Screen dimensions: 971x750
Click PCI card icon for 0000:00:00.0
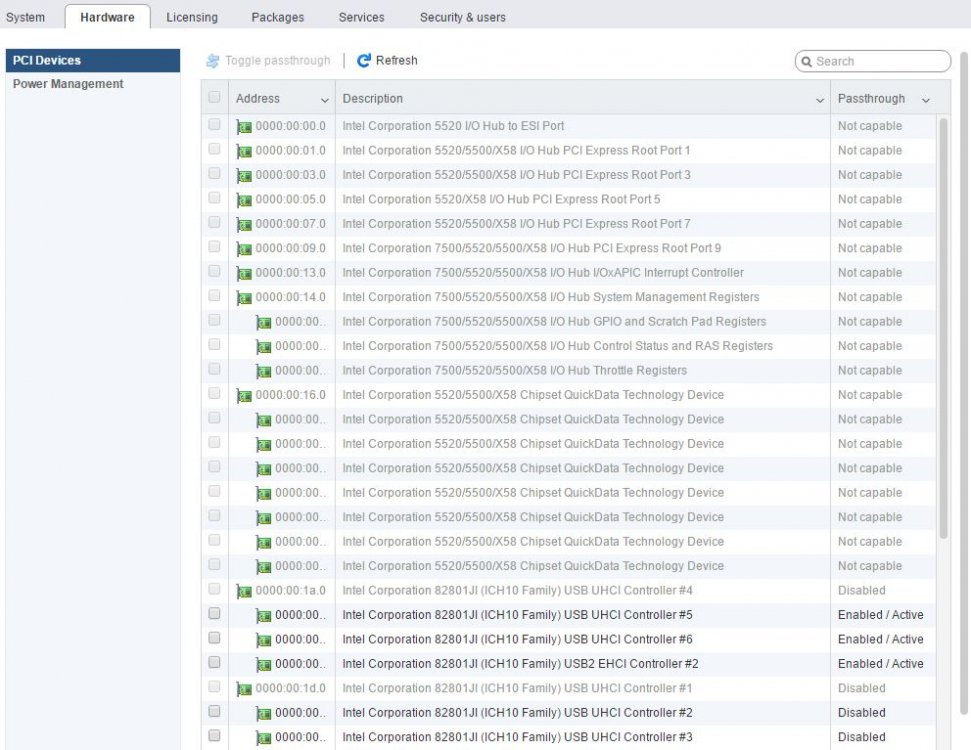tap(244, 127)
